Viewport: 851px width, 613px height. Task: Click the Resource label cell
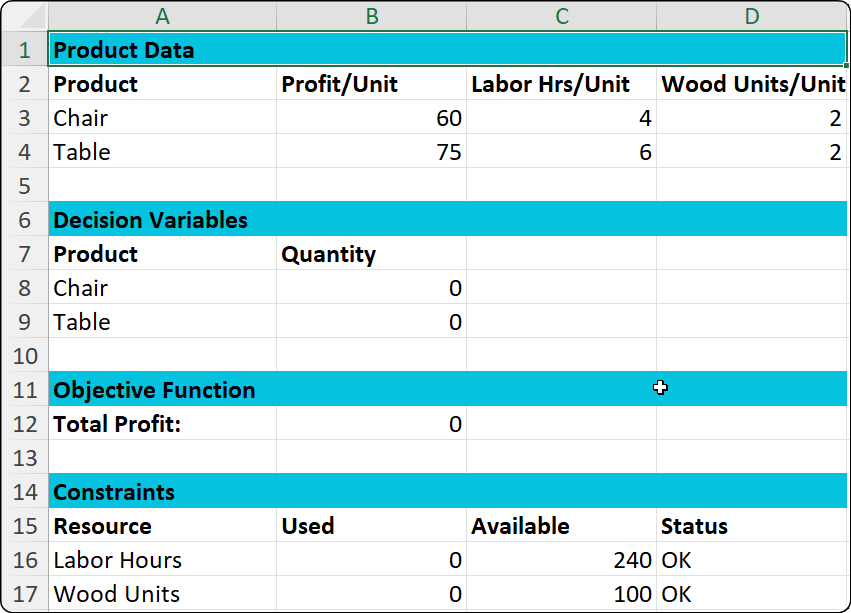[162, 526]
